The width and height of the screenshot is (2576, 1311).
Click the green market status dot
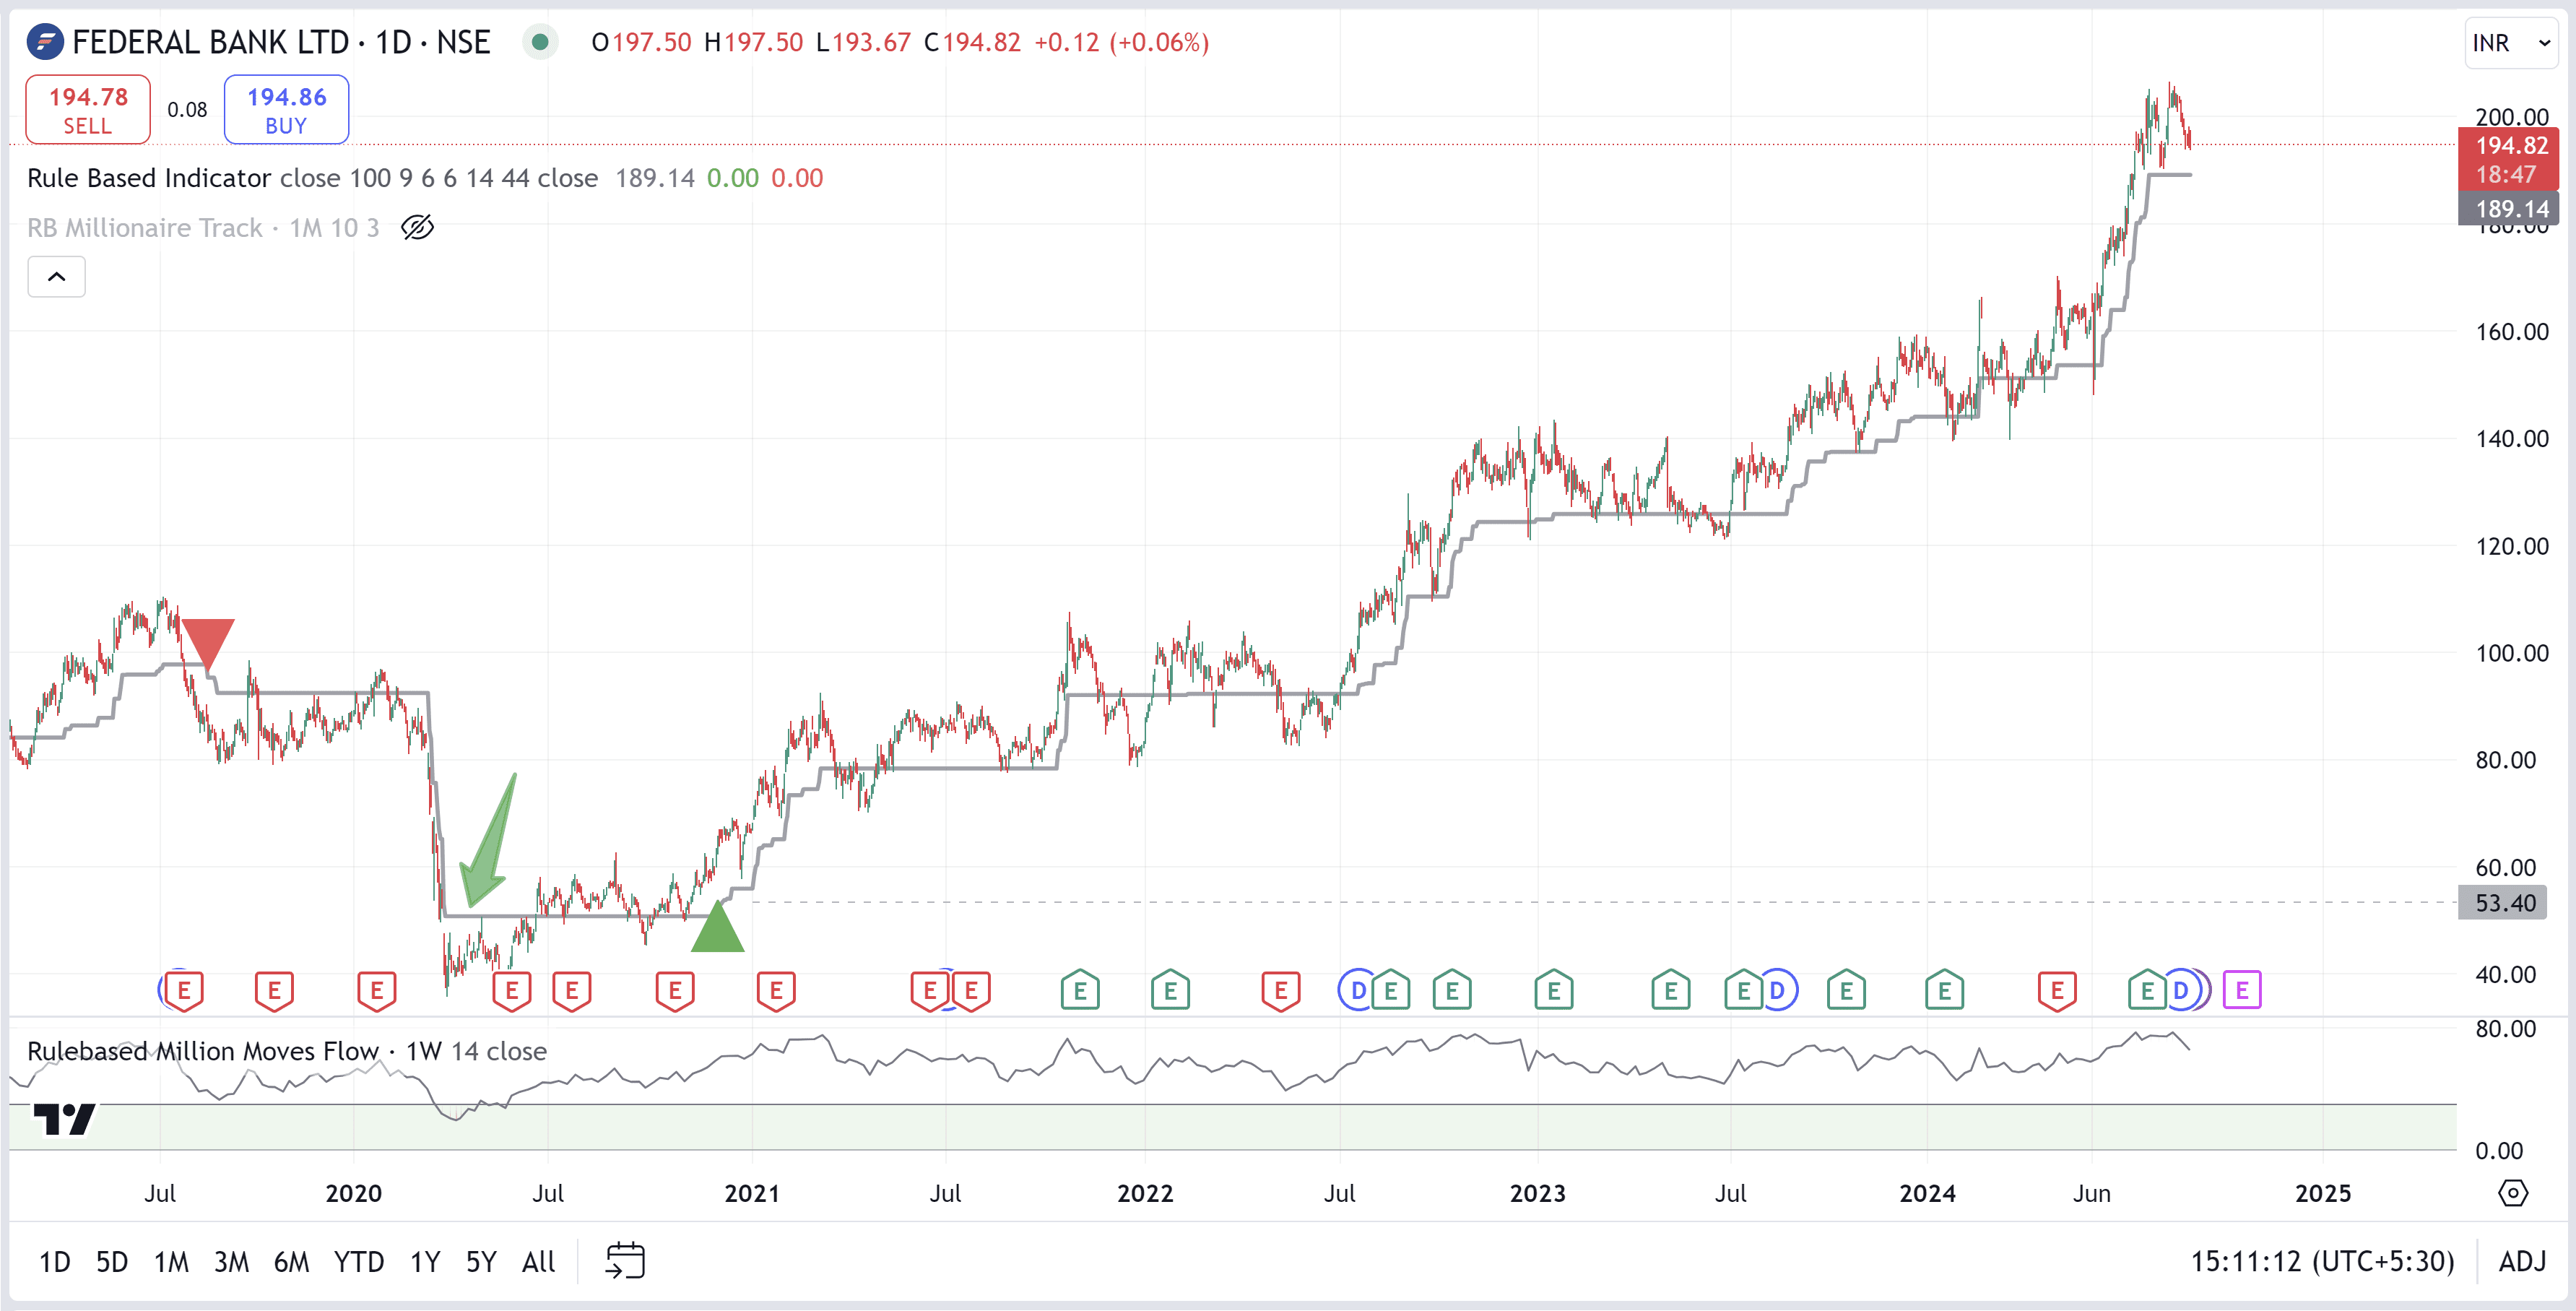540,42
